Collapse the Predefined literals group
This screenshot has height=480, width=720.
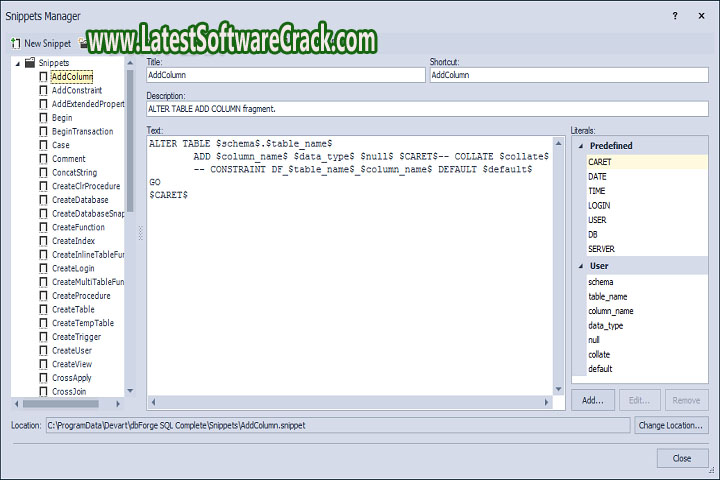pyautogui.click(x=580, y=146)
